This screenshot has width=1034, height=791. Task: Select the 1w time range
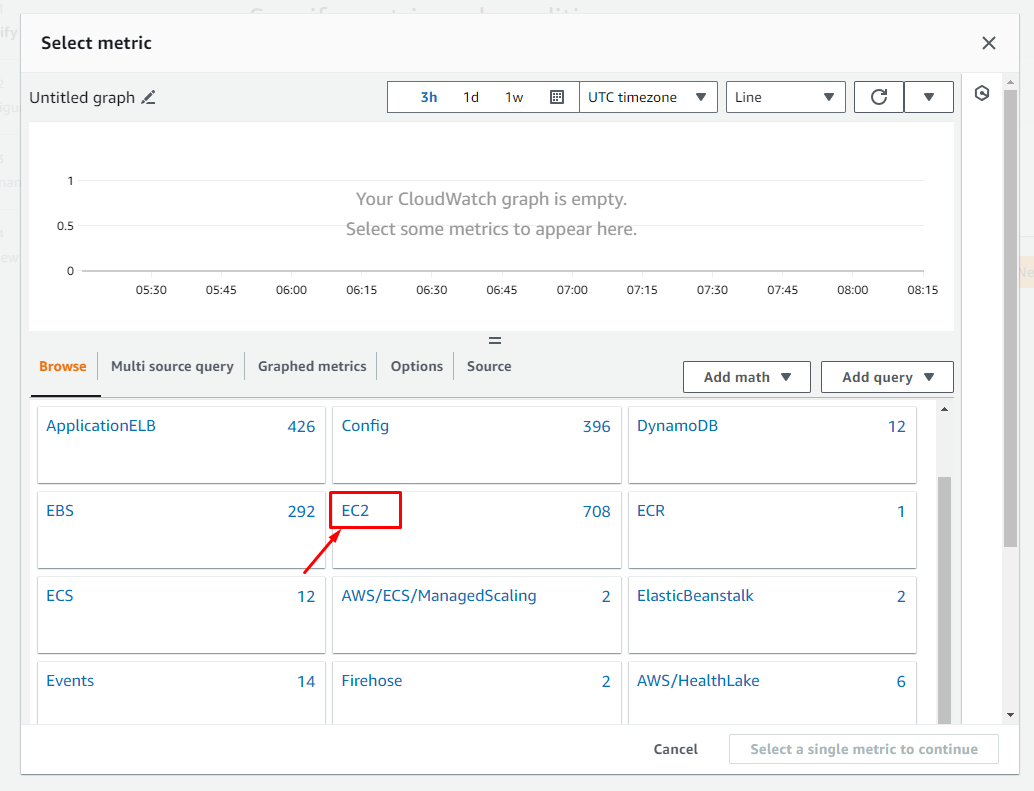[x=514, y=97]
